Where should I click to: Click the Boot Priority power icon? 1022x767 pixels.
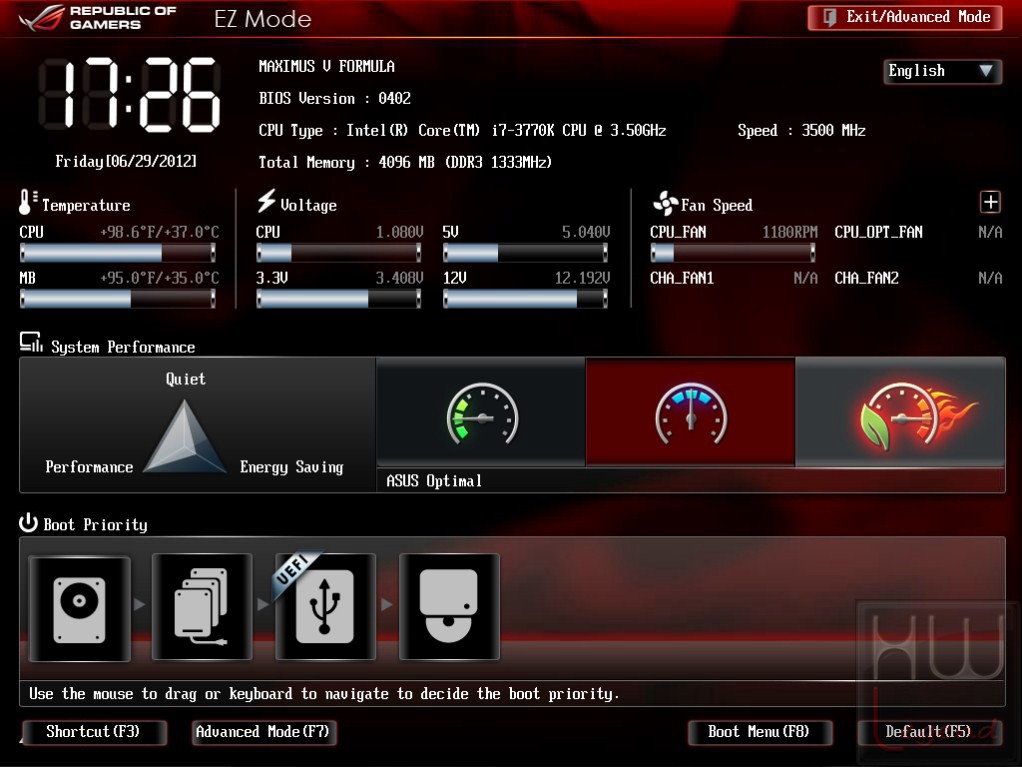(x=28, y=523)
